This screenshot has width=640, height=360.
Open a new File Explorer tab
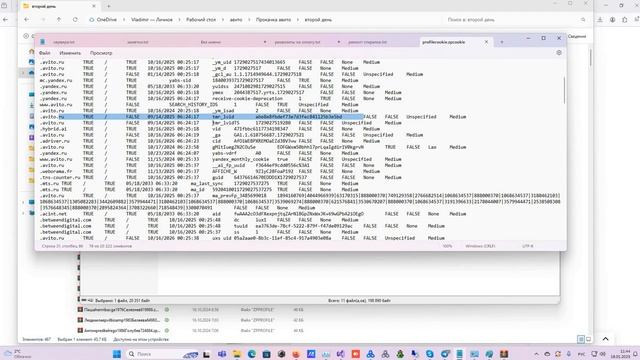pyautogui.click(x=109, y=6)
